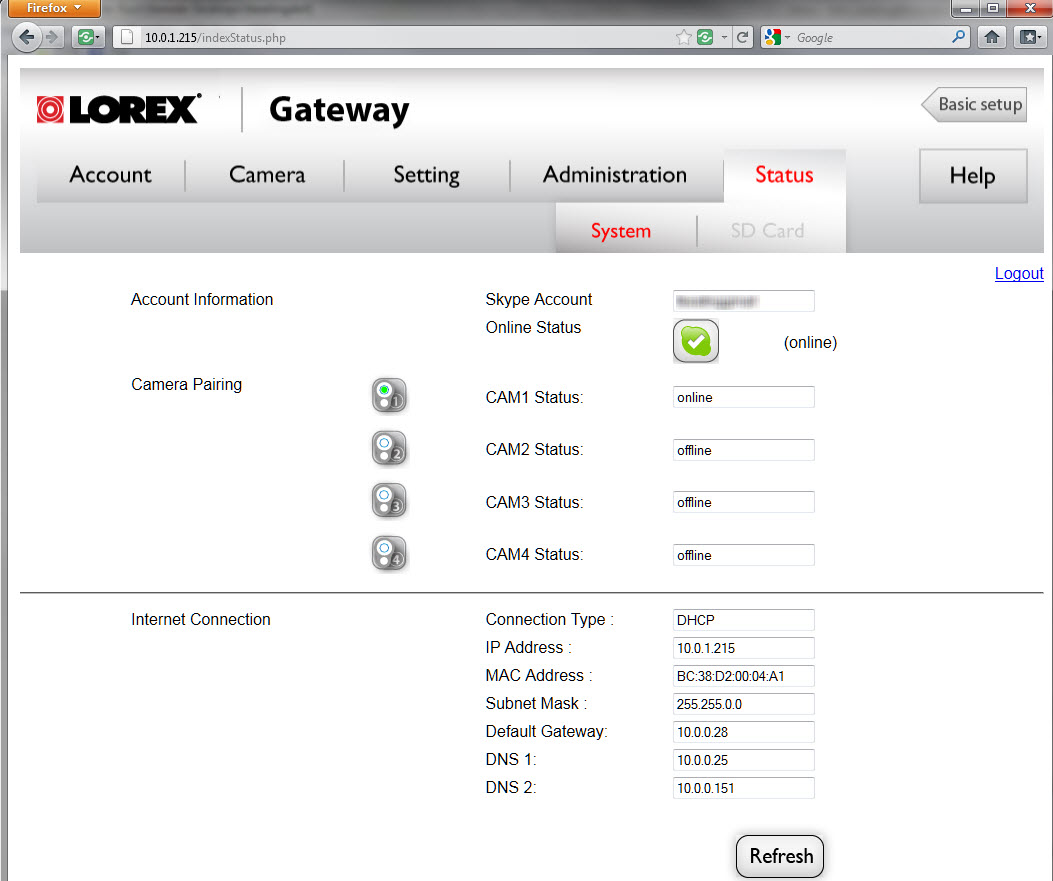This screenshot has width=1053, height=881.
Task: Click the IP Address field
Action: click(x=743, y=648)
